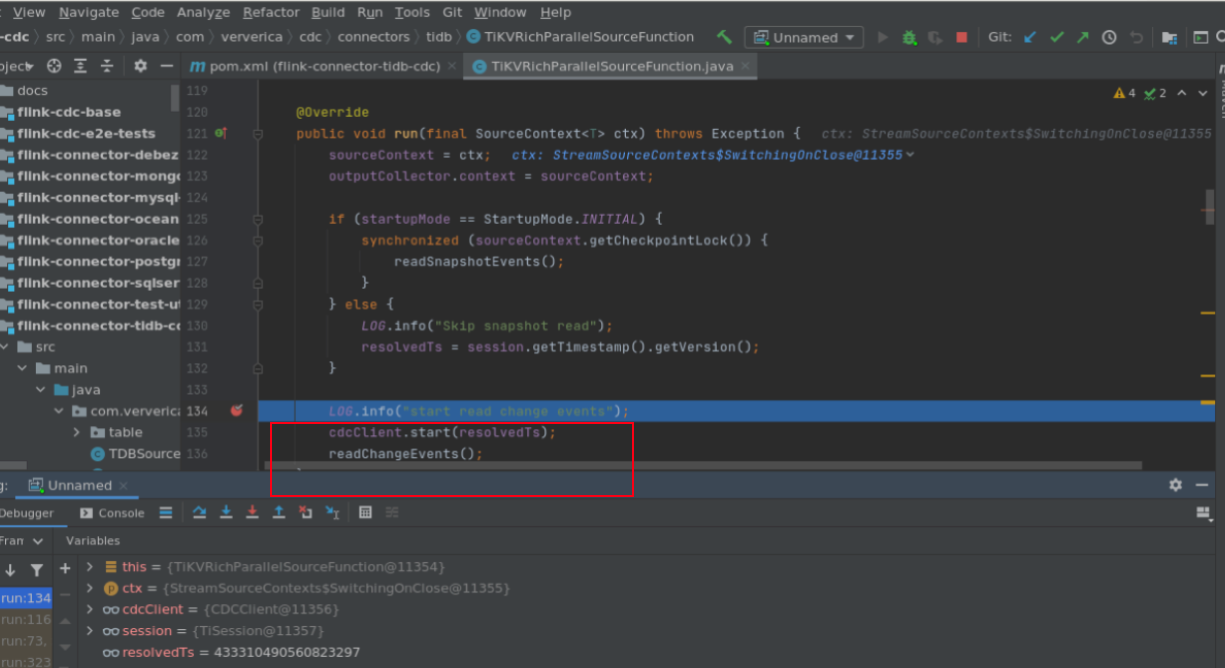Image resolution: width=1225 pixels, height=668 pixels.
Task: Click the Step Over debugger icon
Action: pos(199,512)
